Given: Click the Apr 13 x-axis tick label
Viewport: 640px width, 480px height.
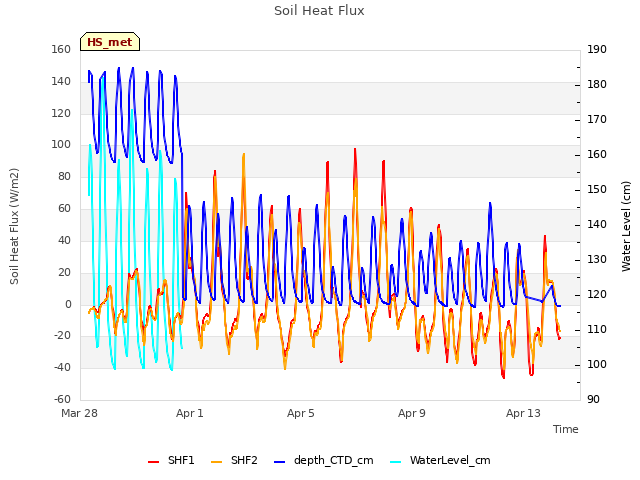Looking at the screenshot, I should [x=523, y=413].
